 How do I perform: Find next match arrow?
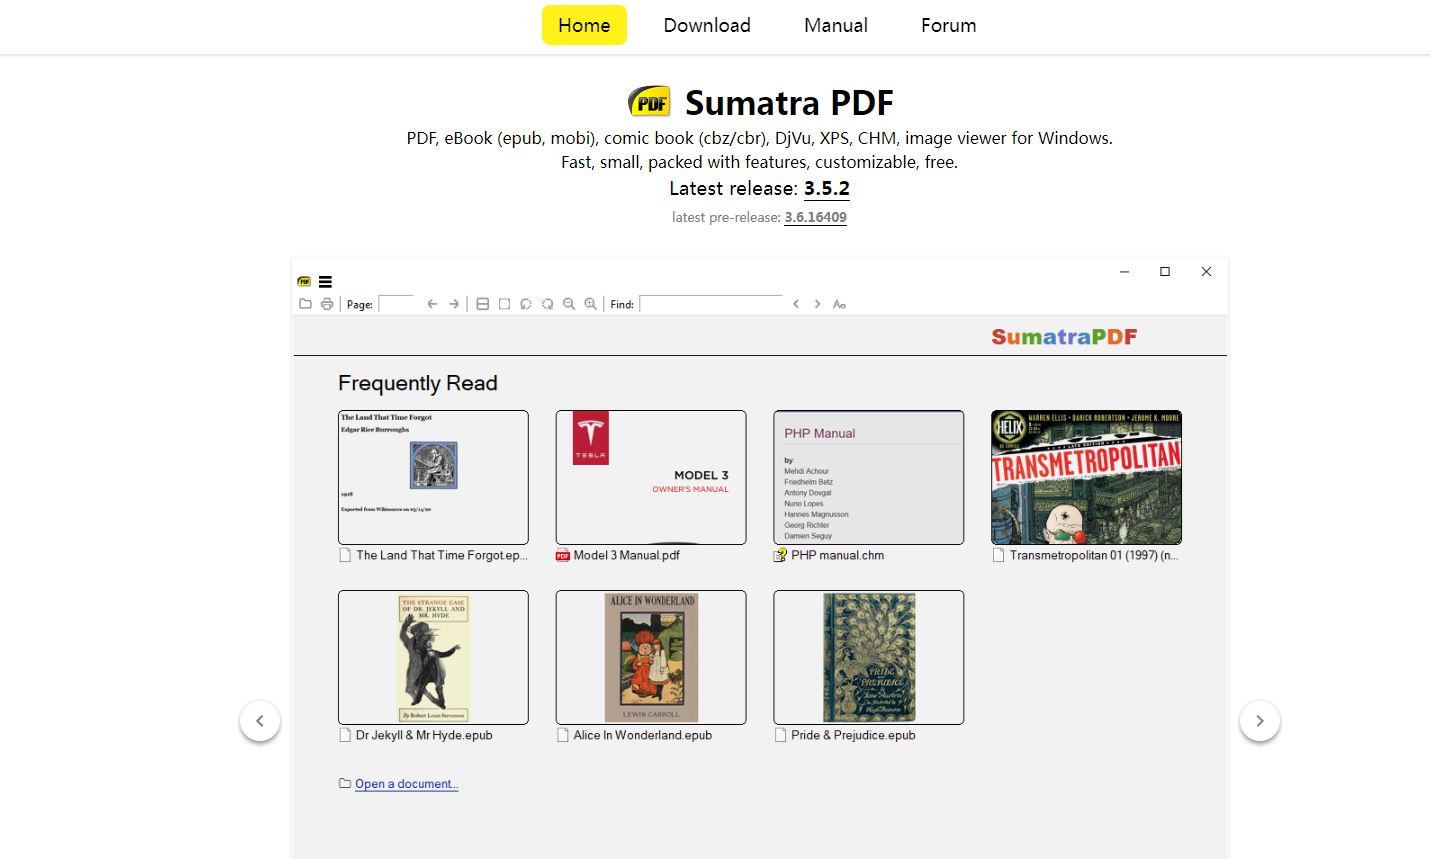817,304
